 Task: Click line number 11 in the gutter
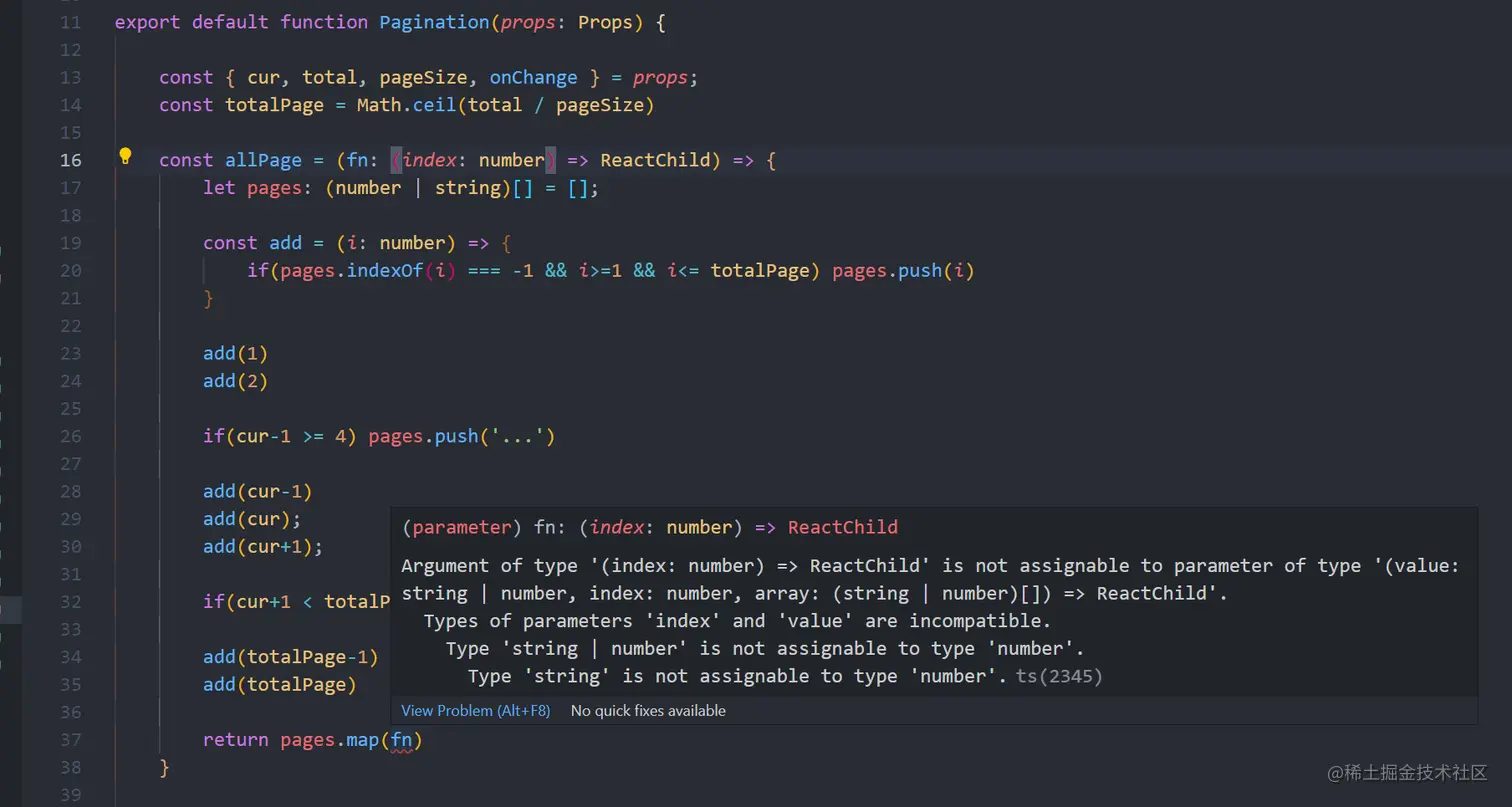click(70, 22)
